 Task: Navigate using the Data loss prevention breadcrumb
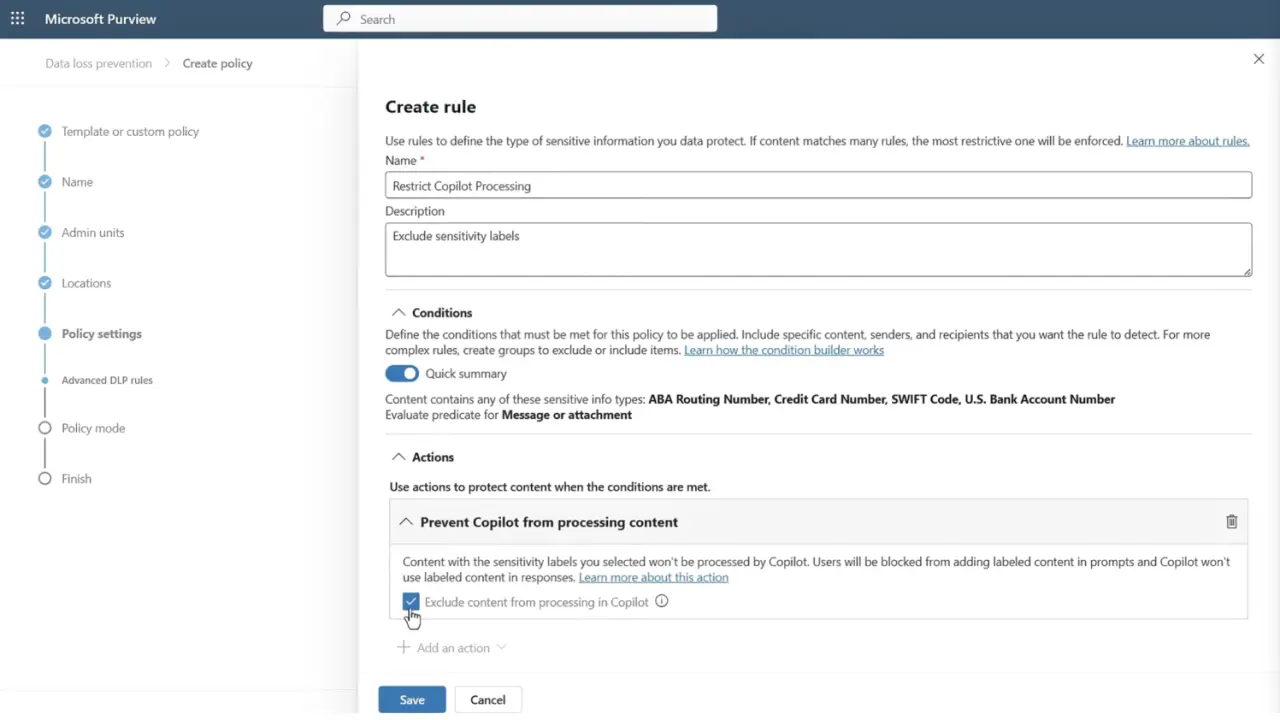tap(97, 63)
